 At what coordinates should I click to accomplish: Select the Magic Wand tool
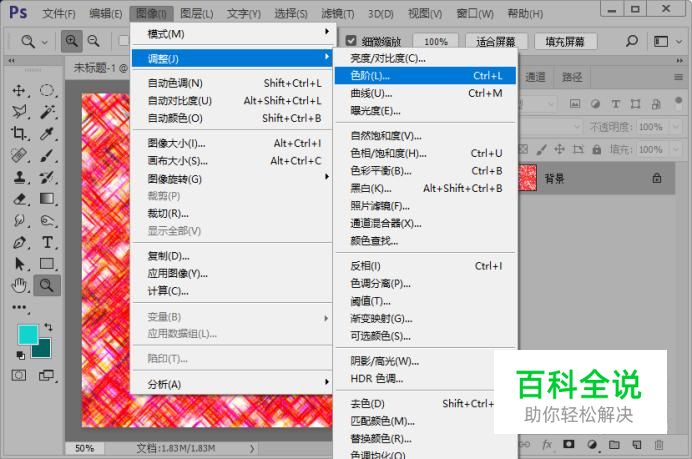47,112
